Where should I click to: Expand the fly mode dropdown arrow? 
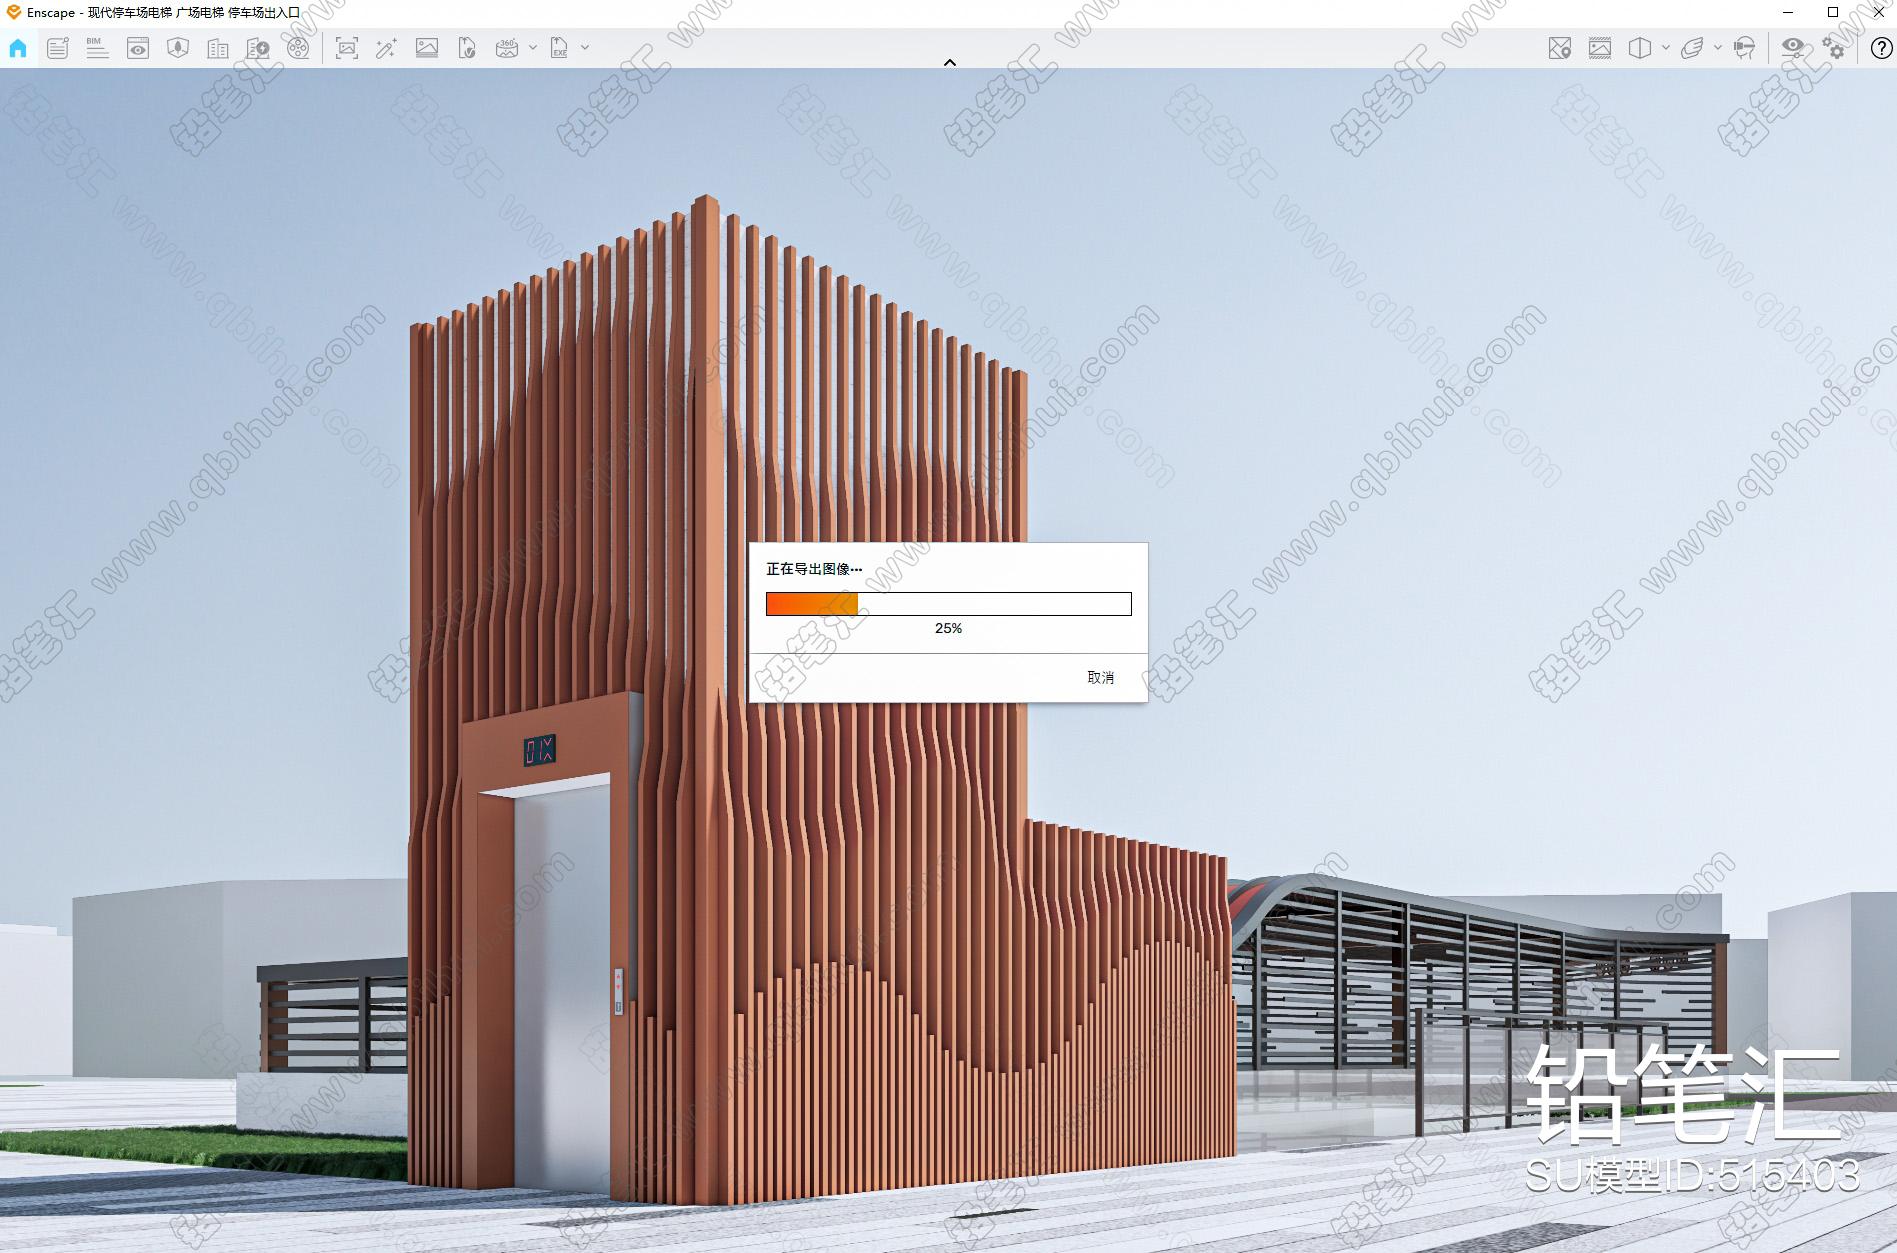click(x=1718, y=47)
